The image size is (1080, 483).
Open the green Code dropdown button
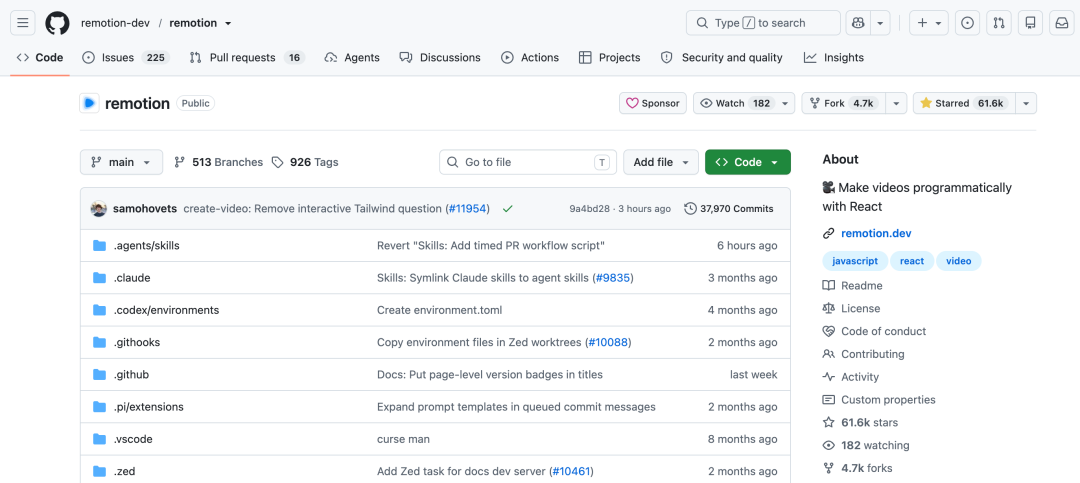[748, 162]
